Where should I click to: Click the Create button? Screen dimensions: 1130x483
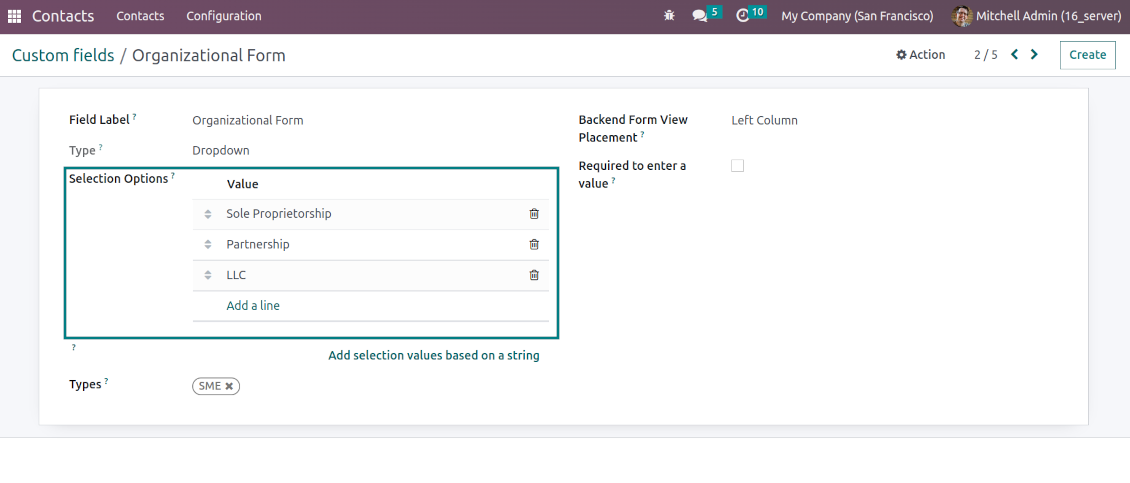(x=1087, y=55)
